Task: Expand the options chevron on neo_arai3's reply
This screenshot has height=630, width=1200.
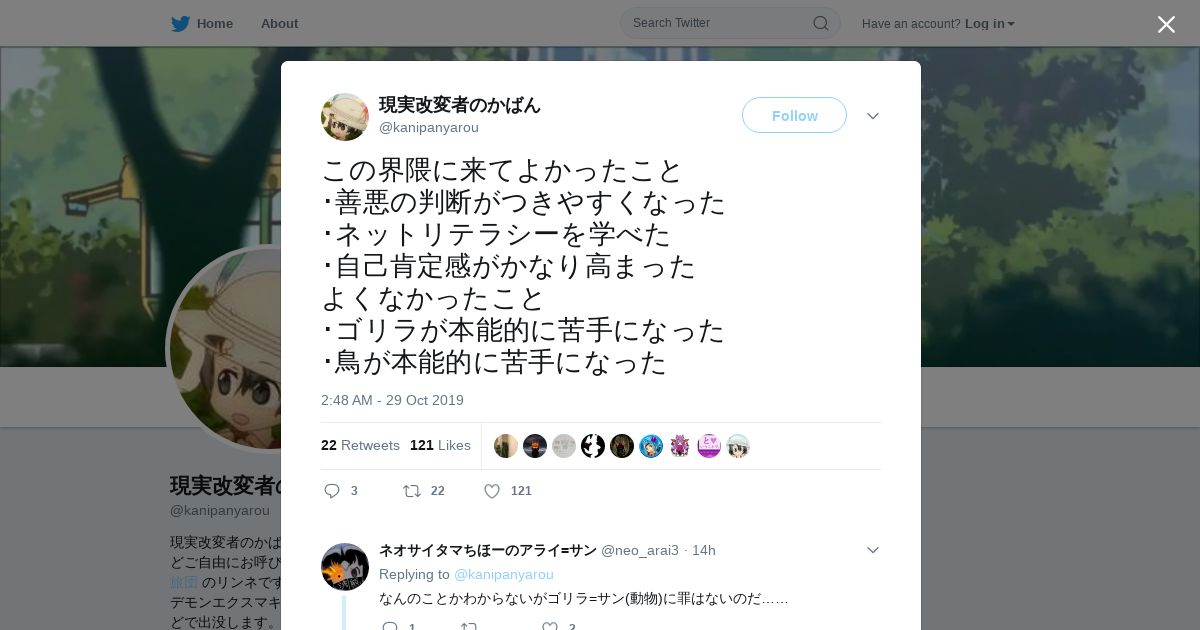Action: 873,550
